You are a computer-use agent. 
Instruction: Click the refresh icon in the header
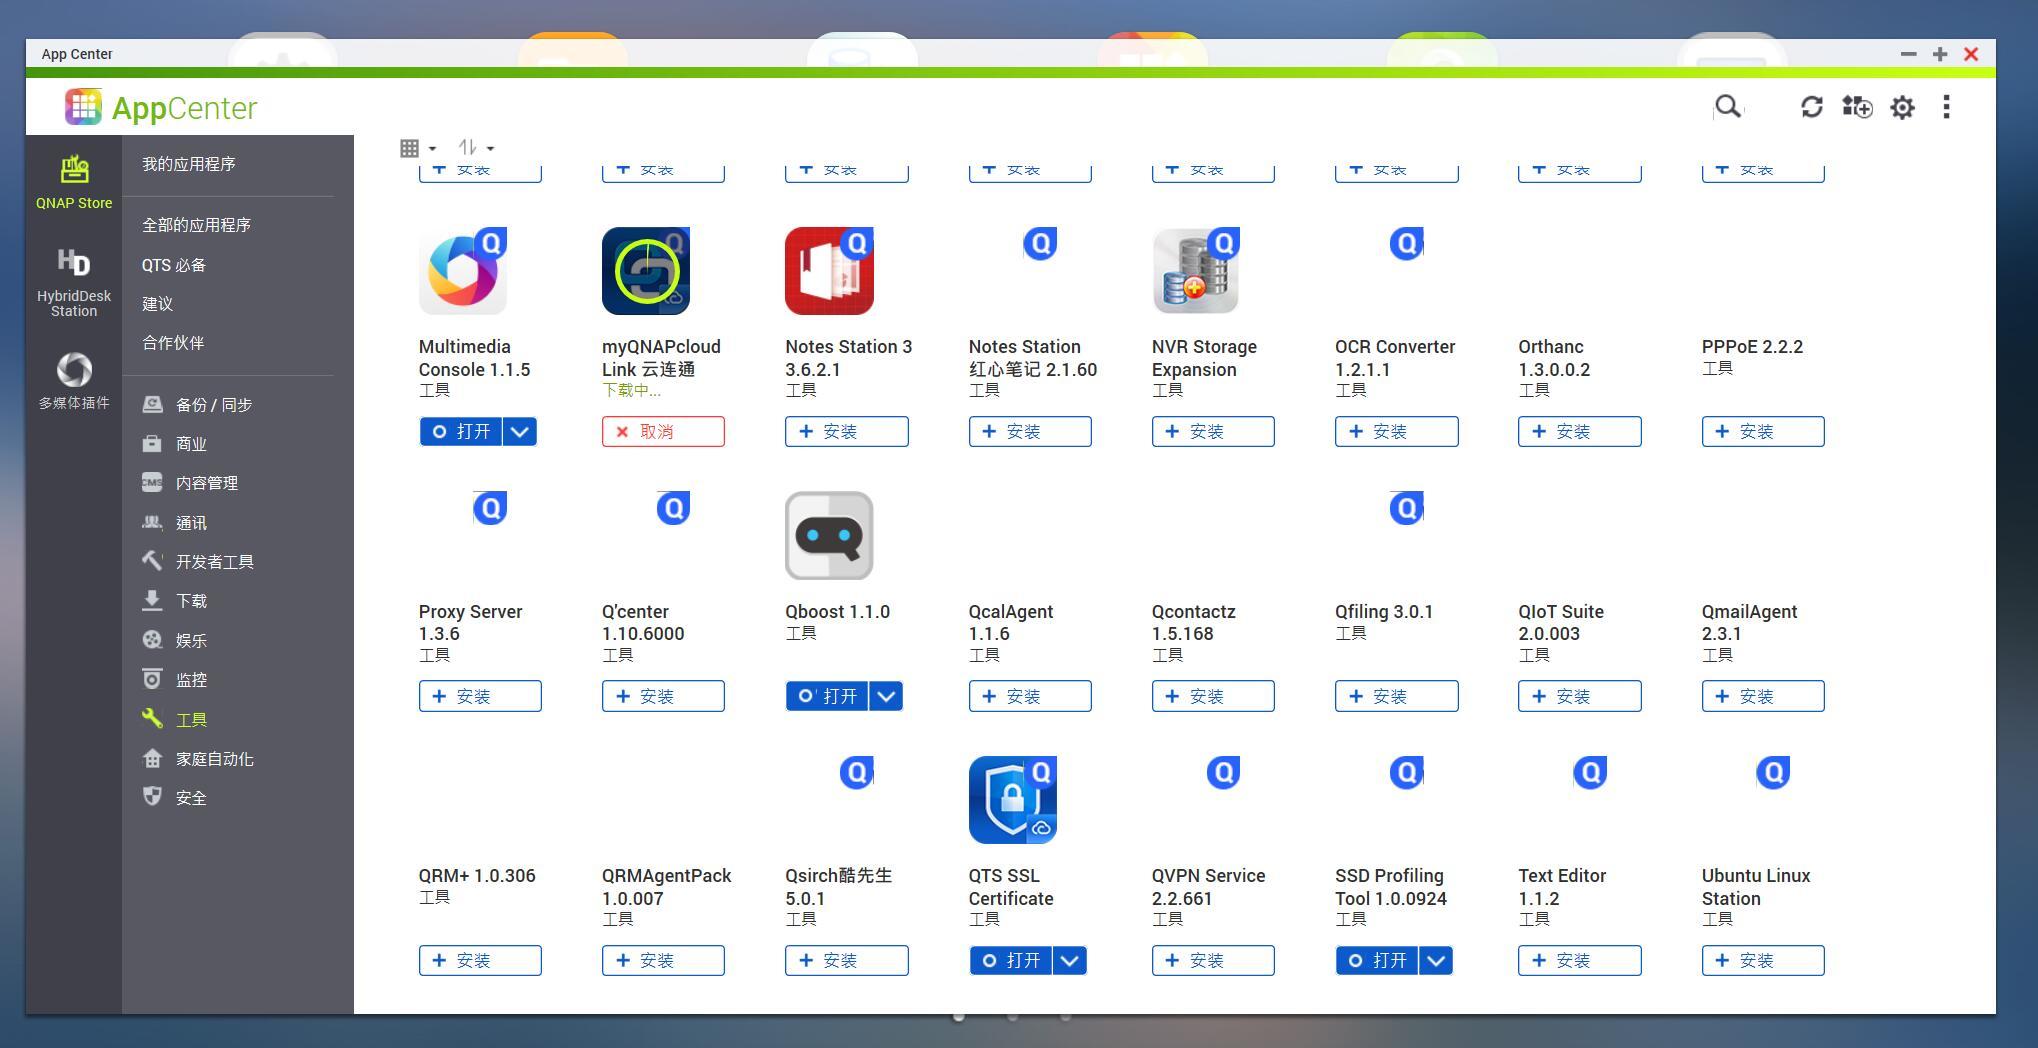1811,107
